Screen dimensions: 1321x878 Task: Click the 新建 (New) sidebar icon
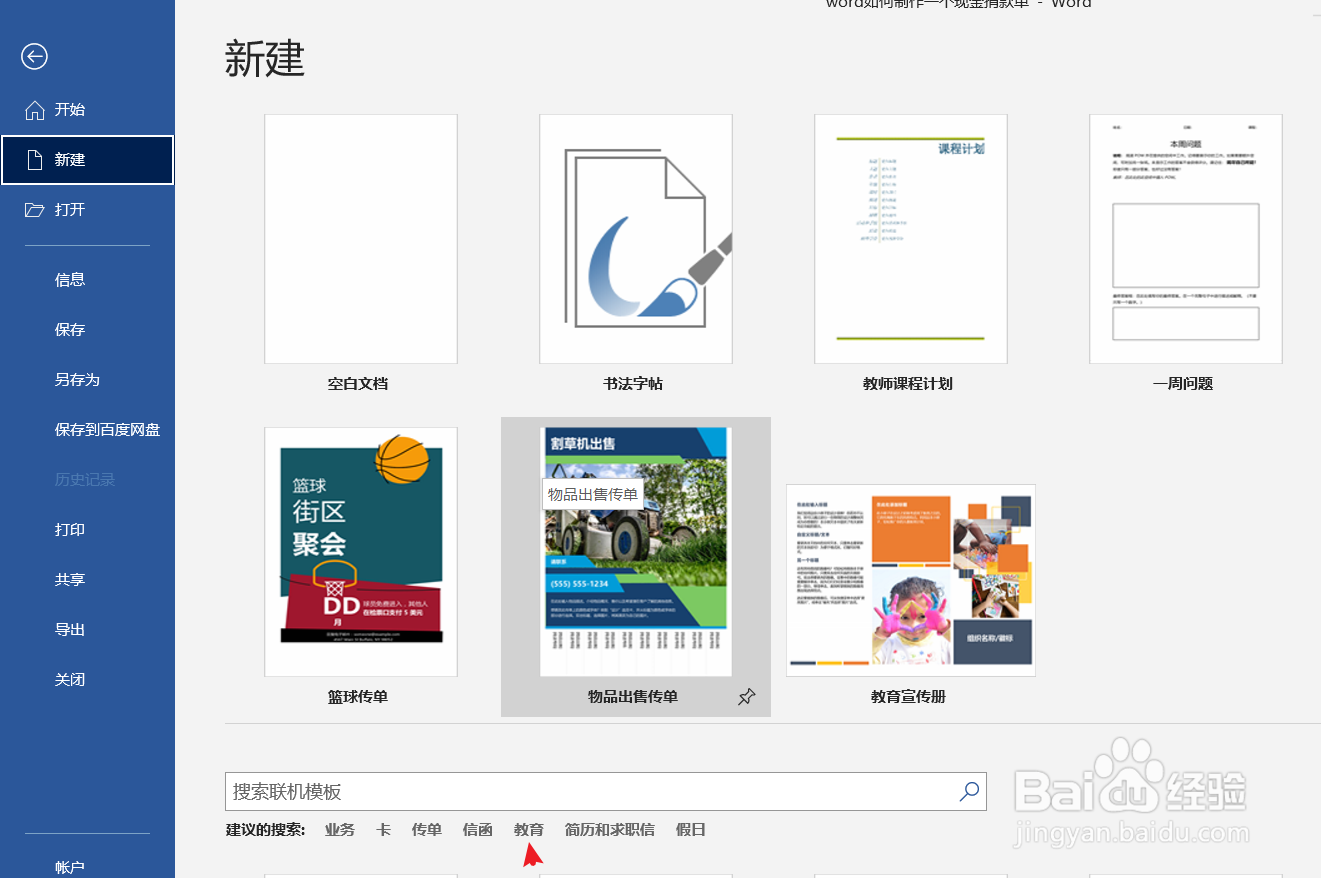click(x=70, y=160)
